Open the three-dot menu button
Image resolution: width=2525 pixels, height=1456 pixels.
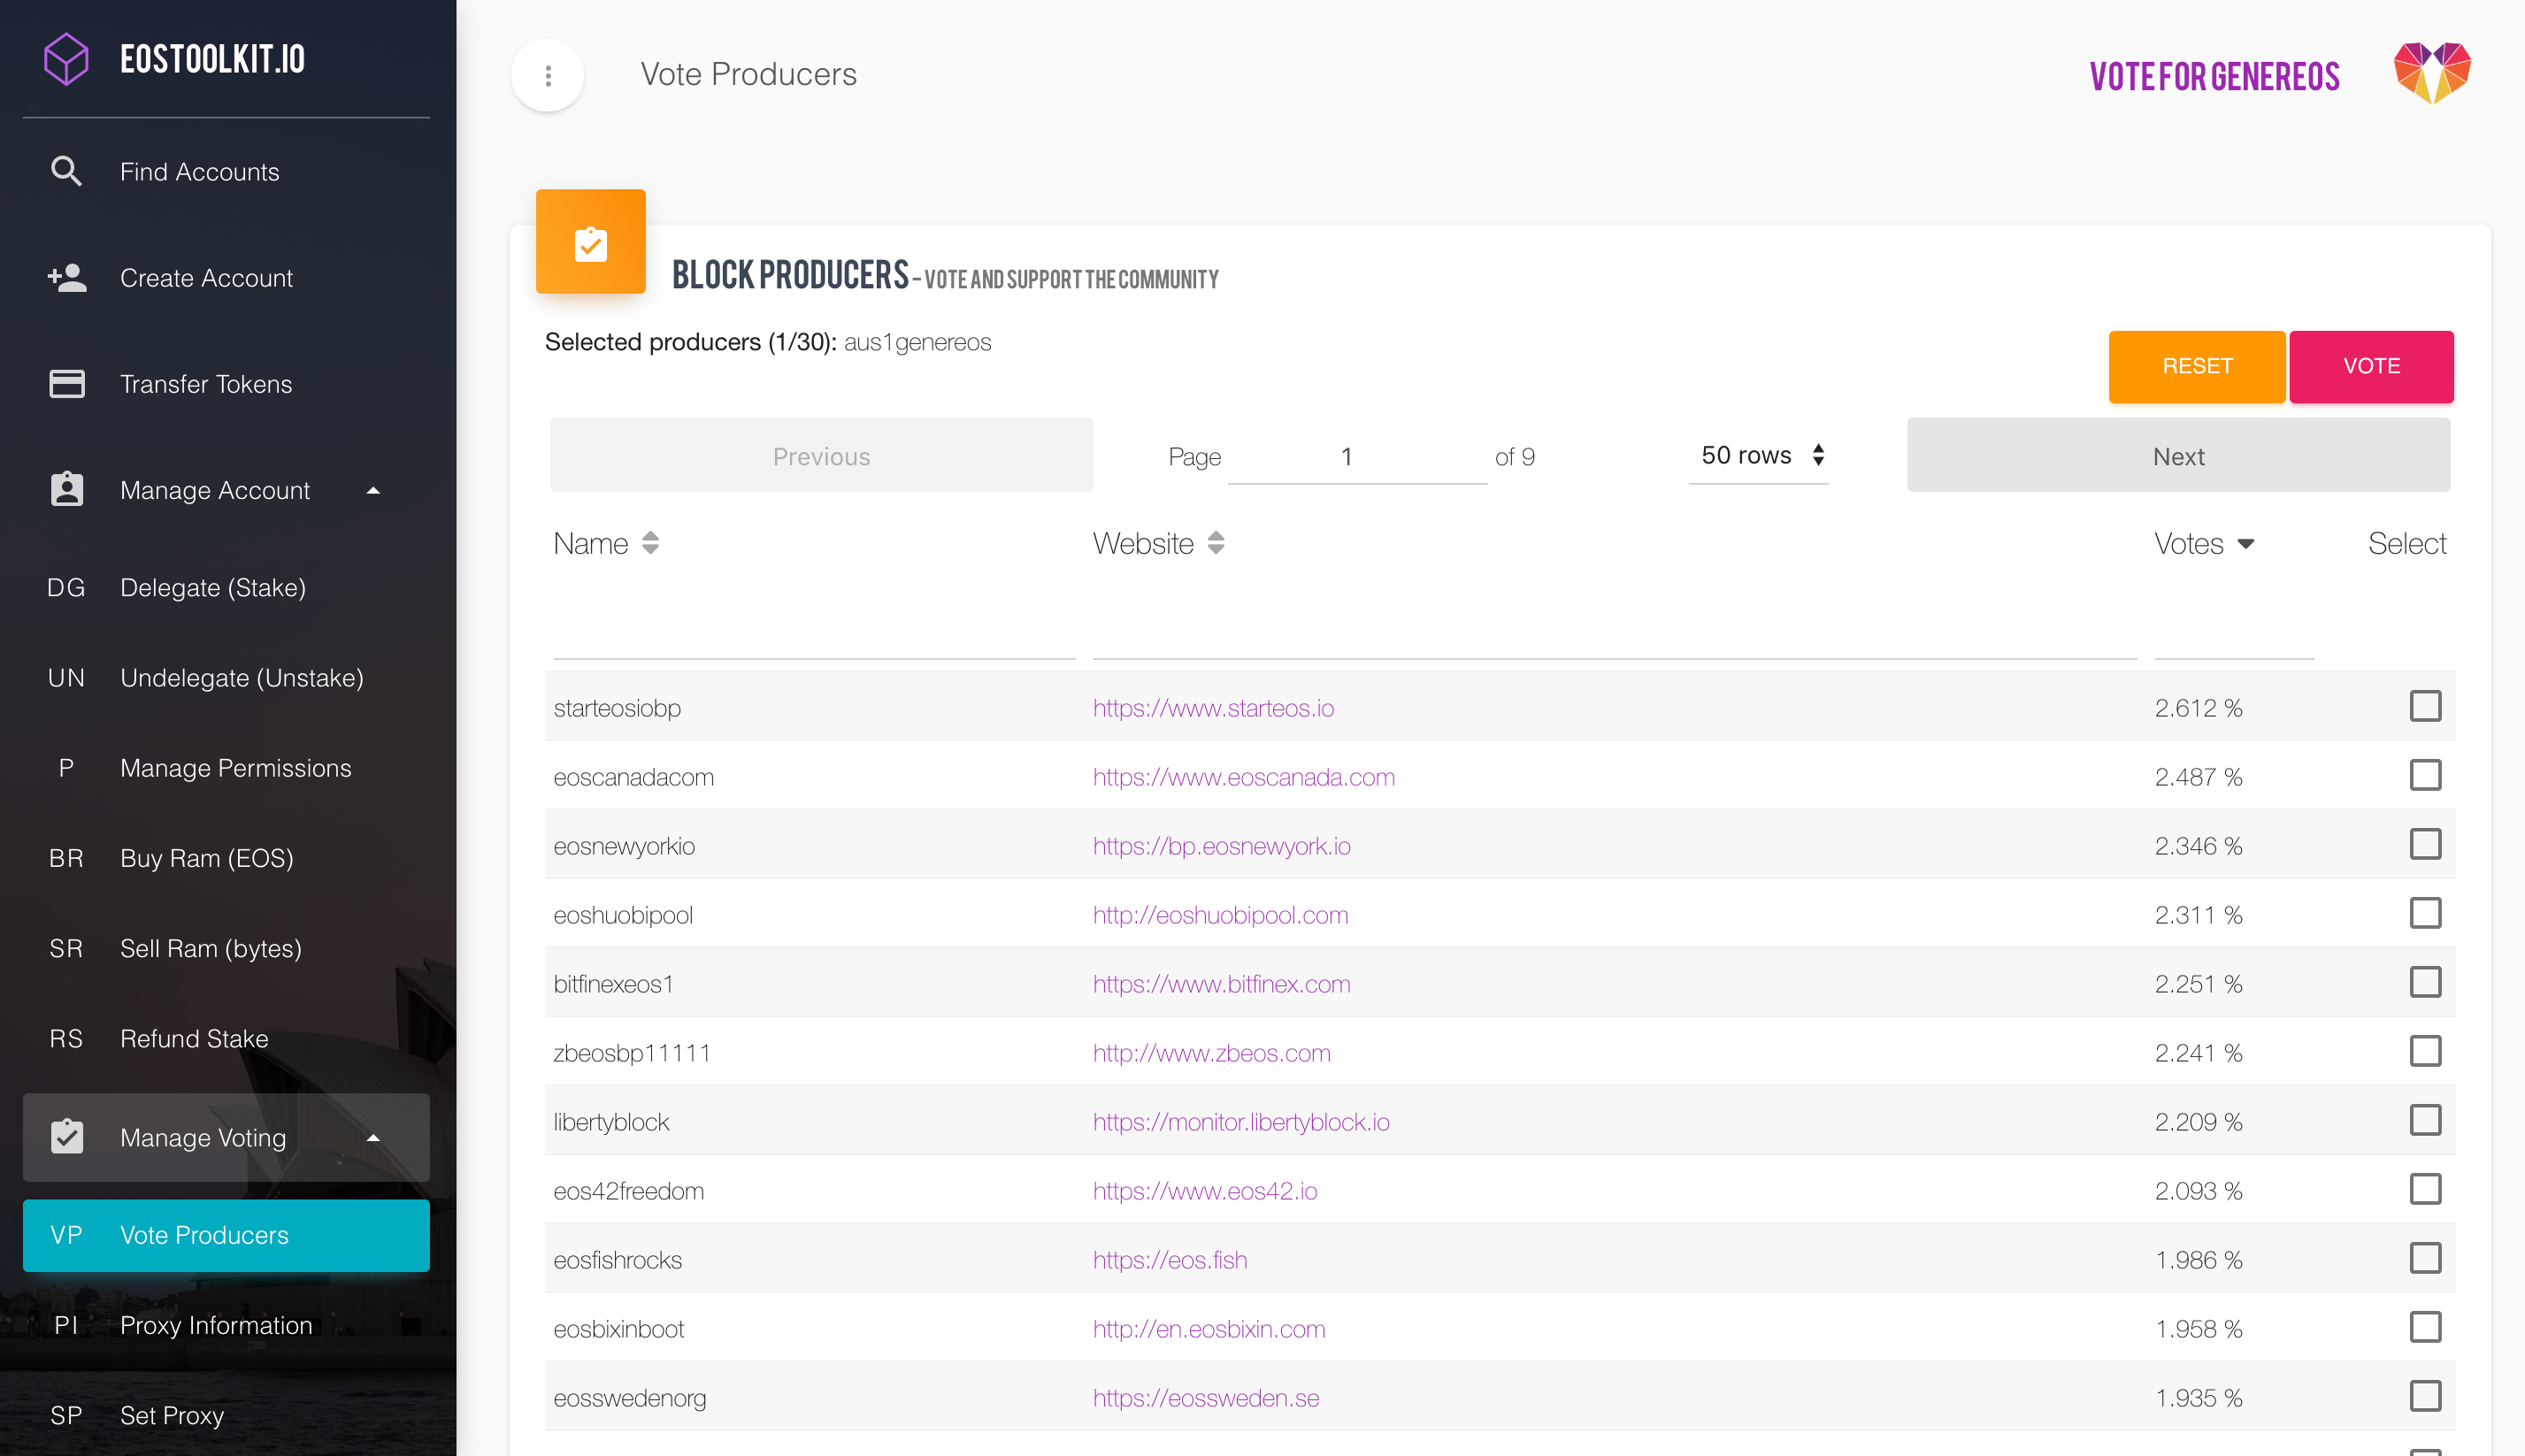click(548, 76)
